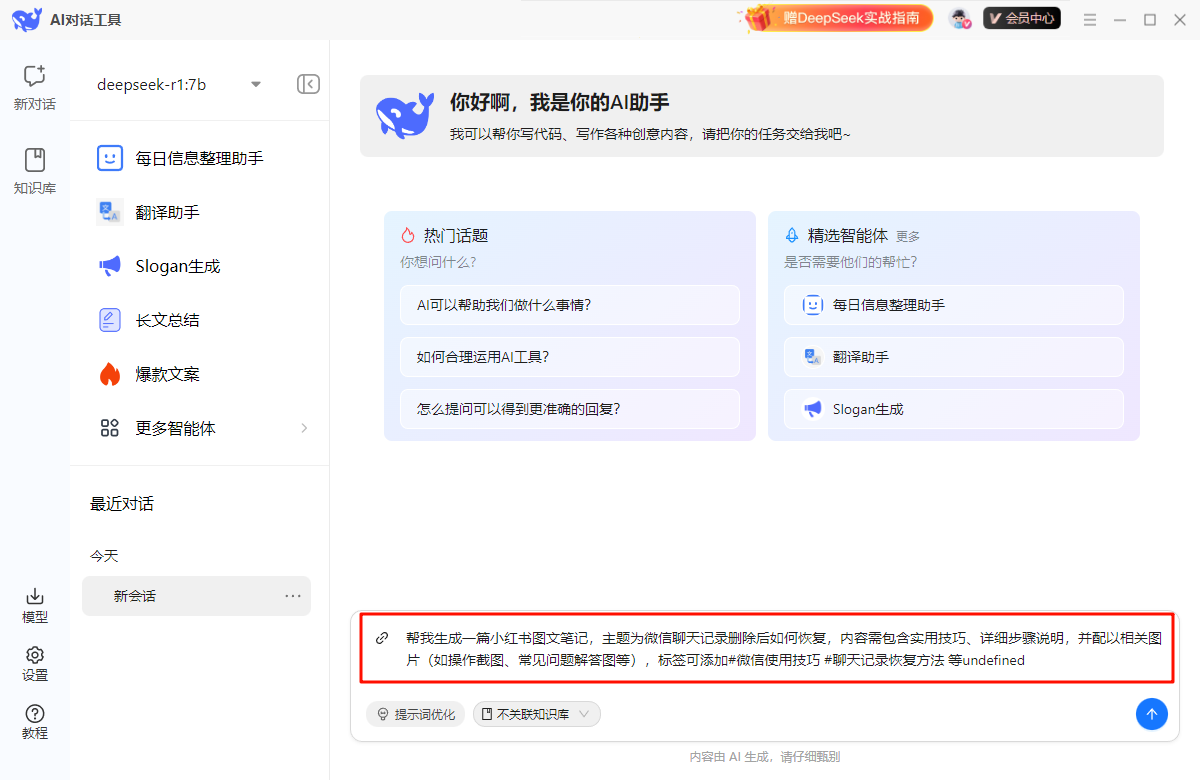Viewport: 1200px width, 780px height.
Task: Open the 会员中心 member center
Action: point(1021,18)
